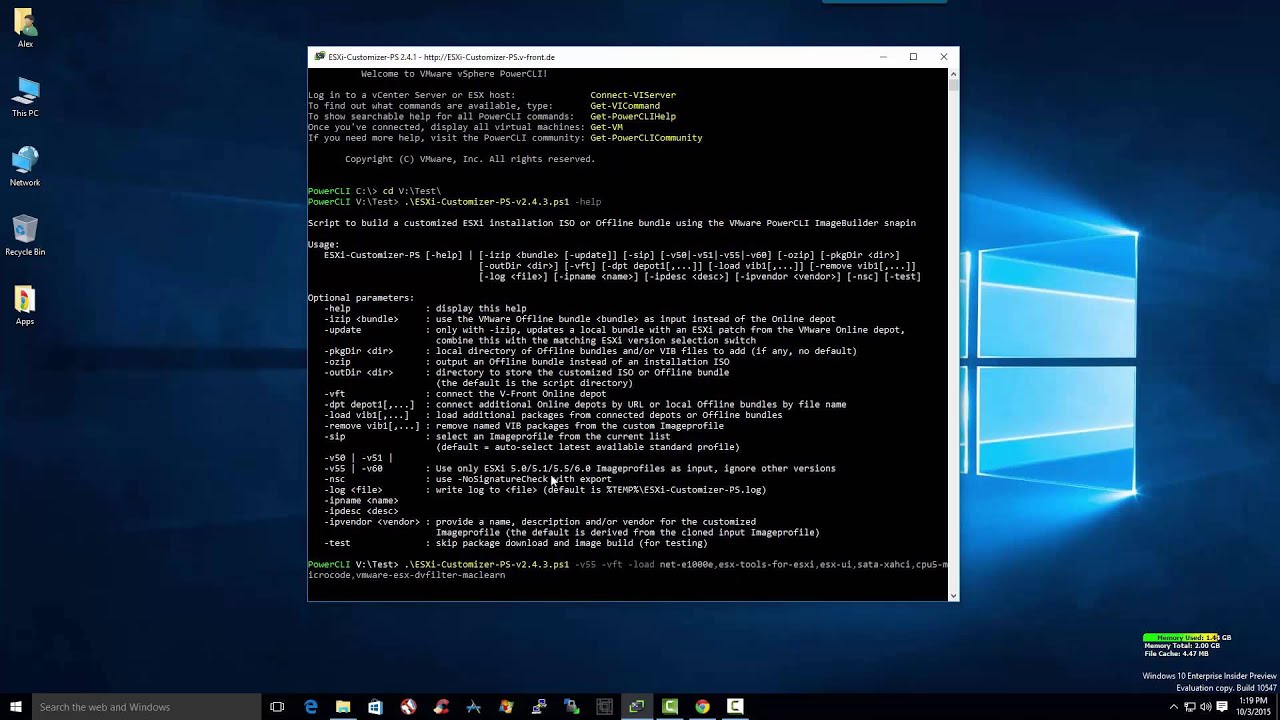Launch CCleaner from the taskbar
The height and width of the screenshot is (720, 1280).
(441, 707)
